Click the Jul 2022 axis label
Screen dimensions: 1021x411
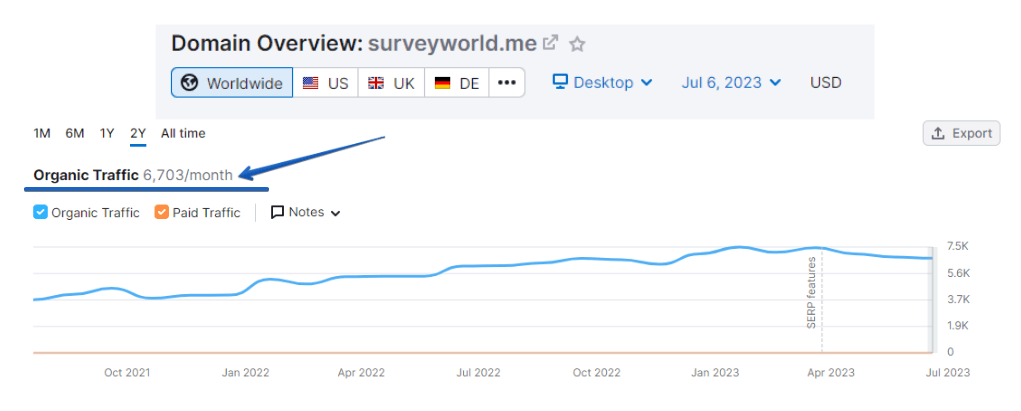[x=478, y=373]
